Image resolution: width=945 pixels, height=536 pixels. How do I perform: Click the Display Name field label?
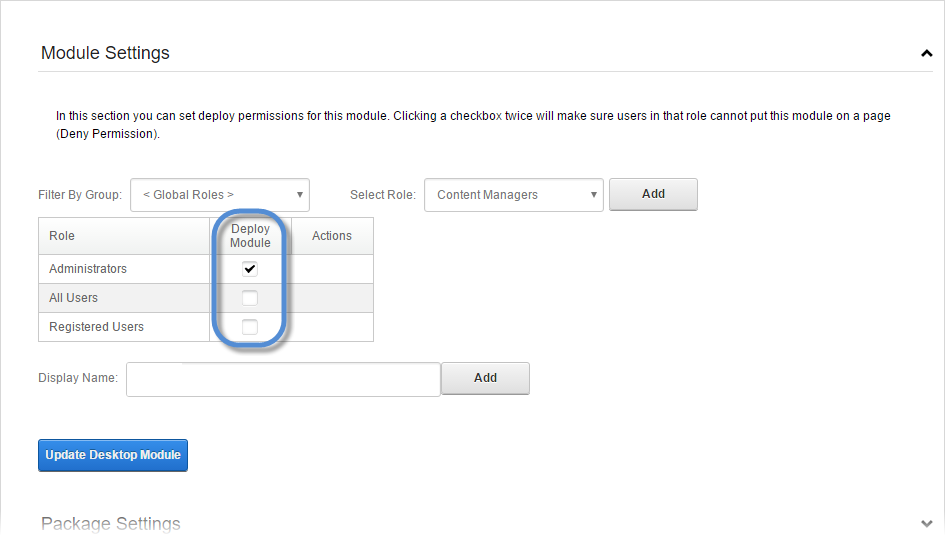click(78, 378)
